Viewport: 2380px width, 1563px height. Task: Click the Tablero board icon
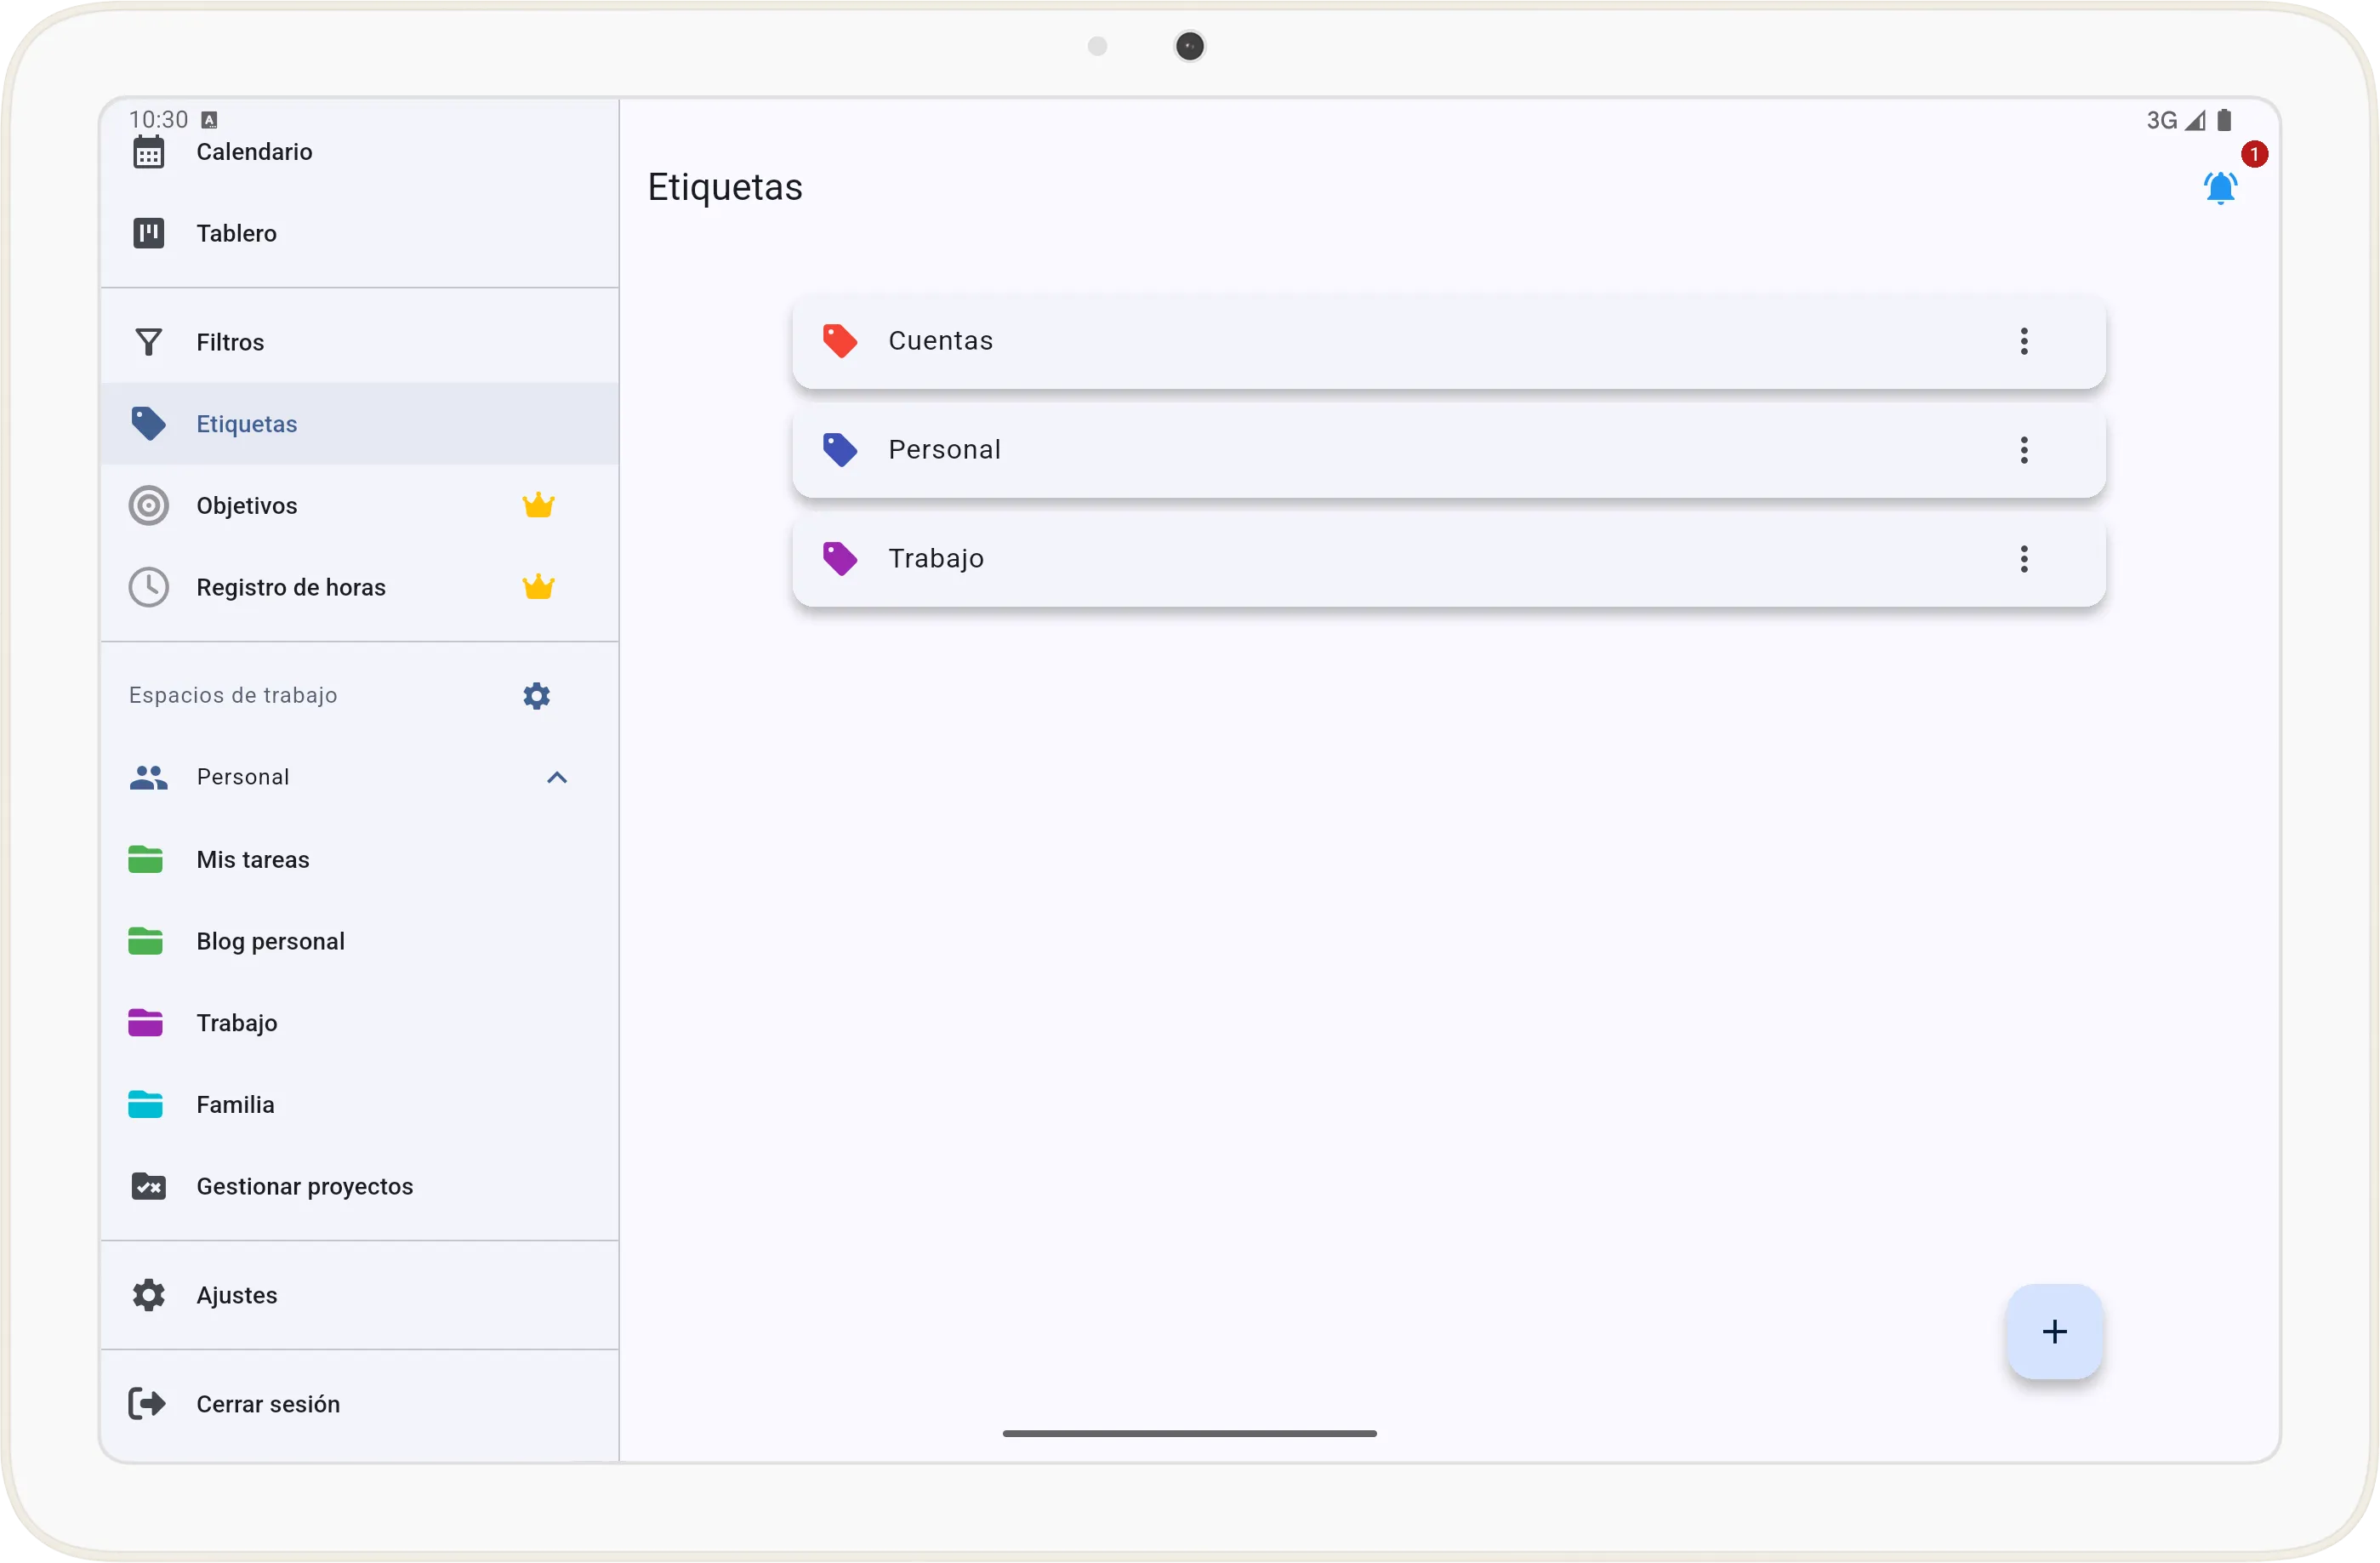pos(149,233)
